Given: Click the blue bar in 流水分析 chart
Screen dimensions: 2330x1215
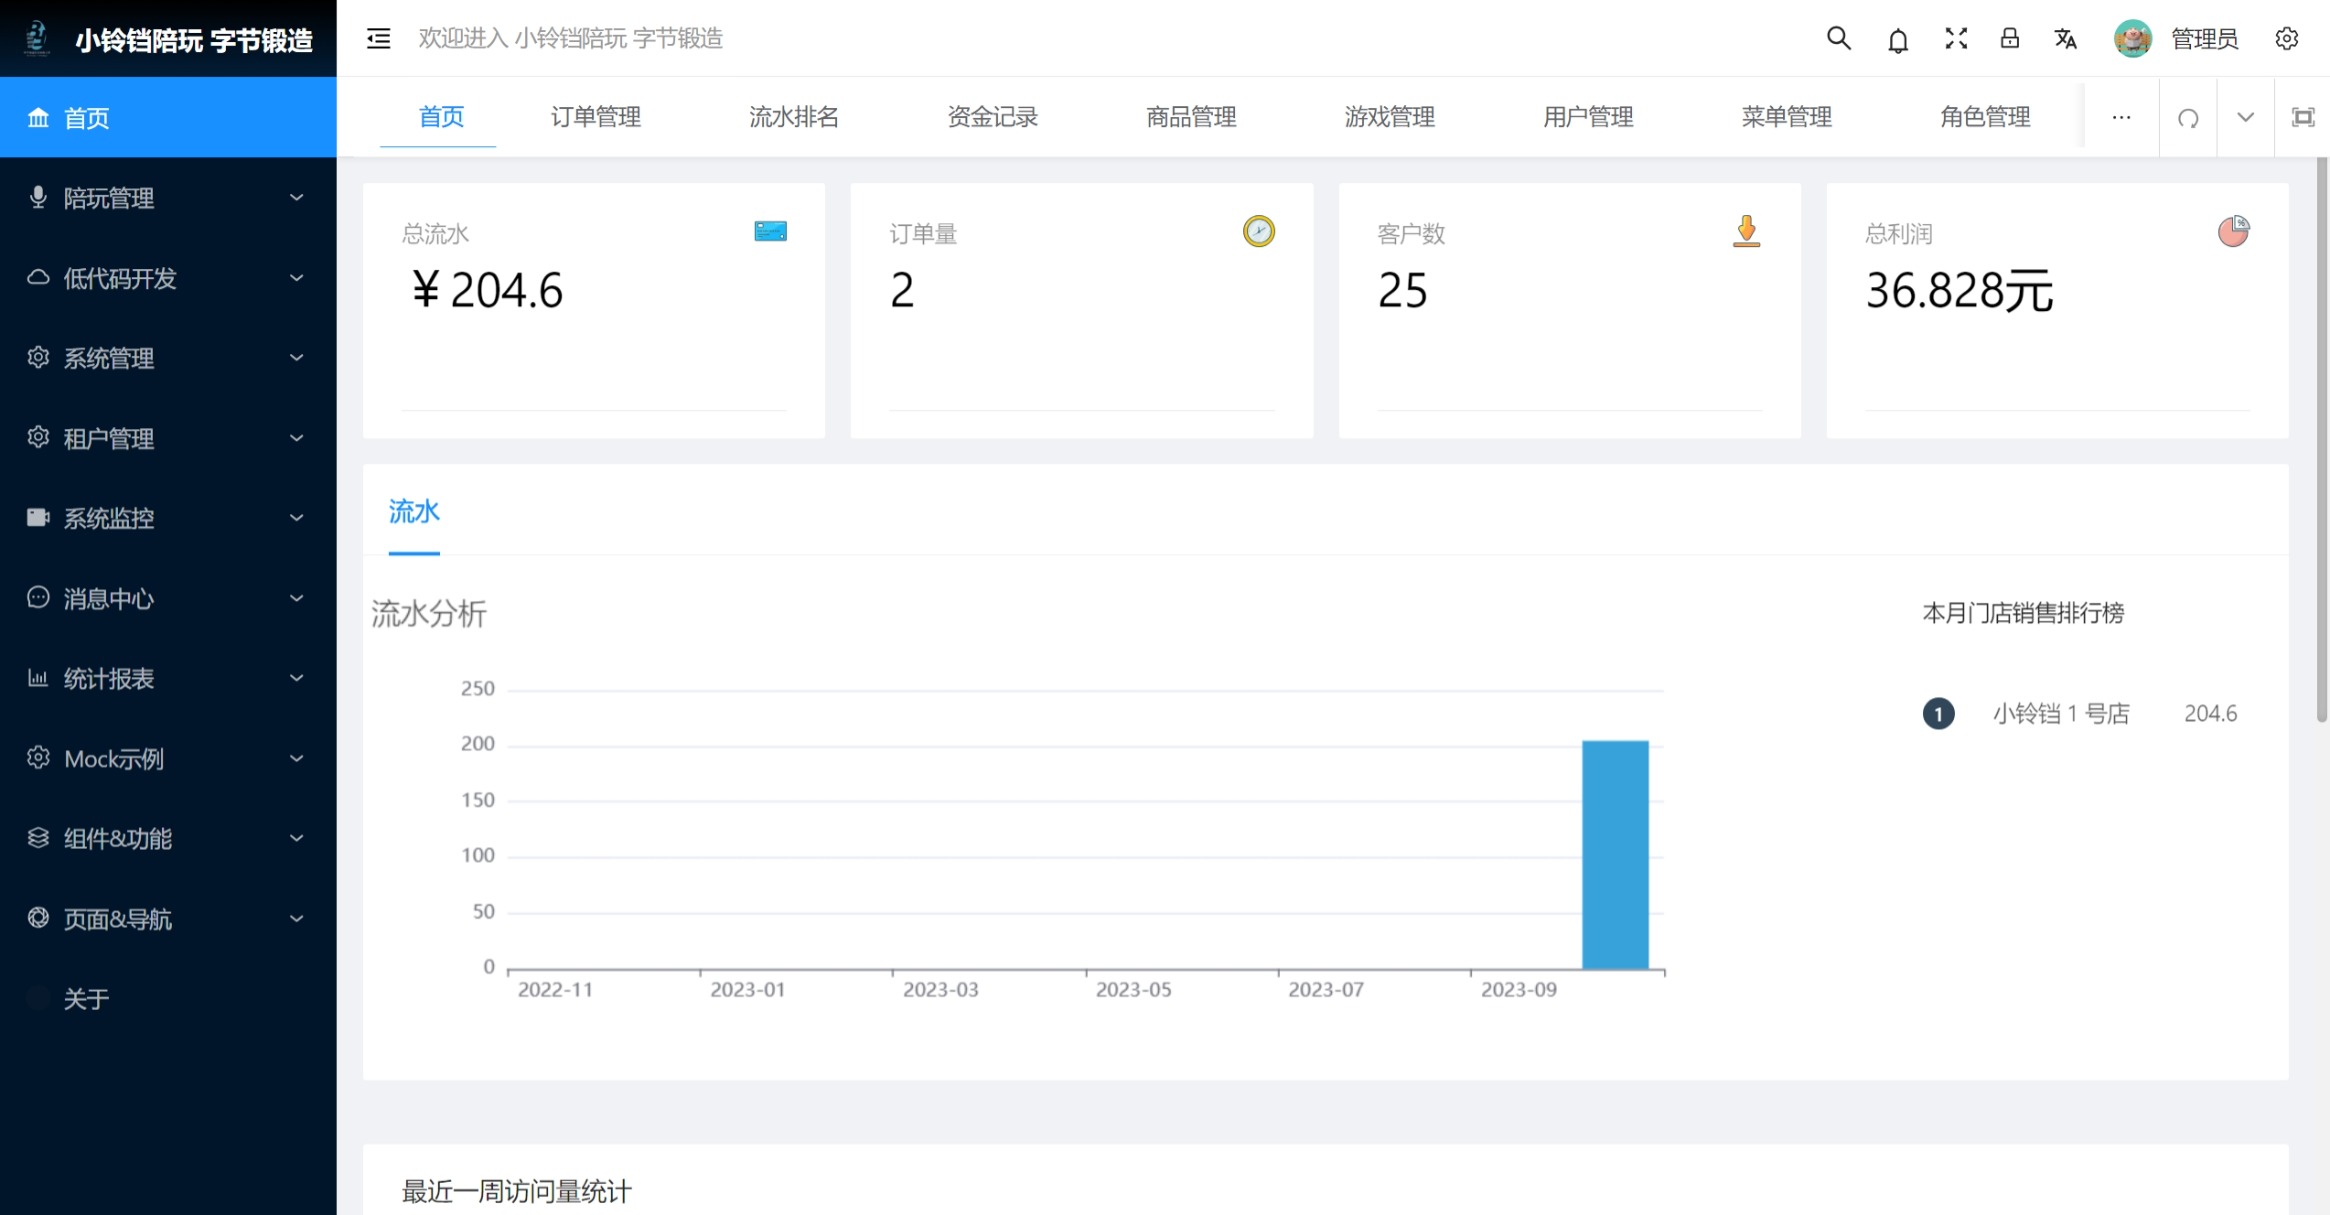Looking at the screenshot, I should [1614, 855].
